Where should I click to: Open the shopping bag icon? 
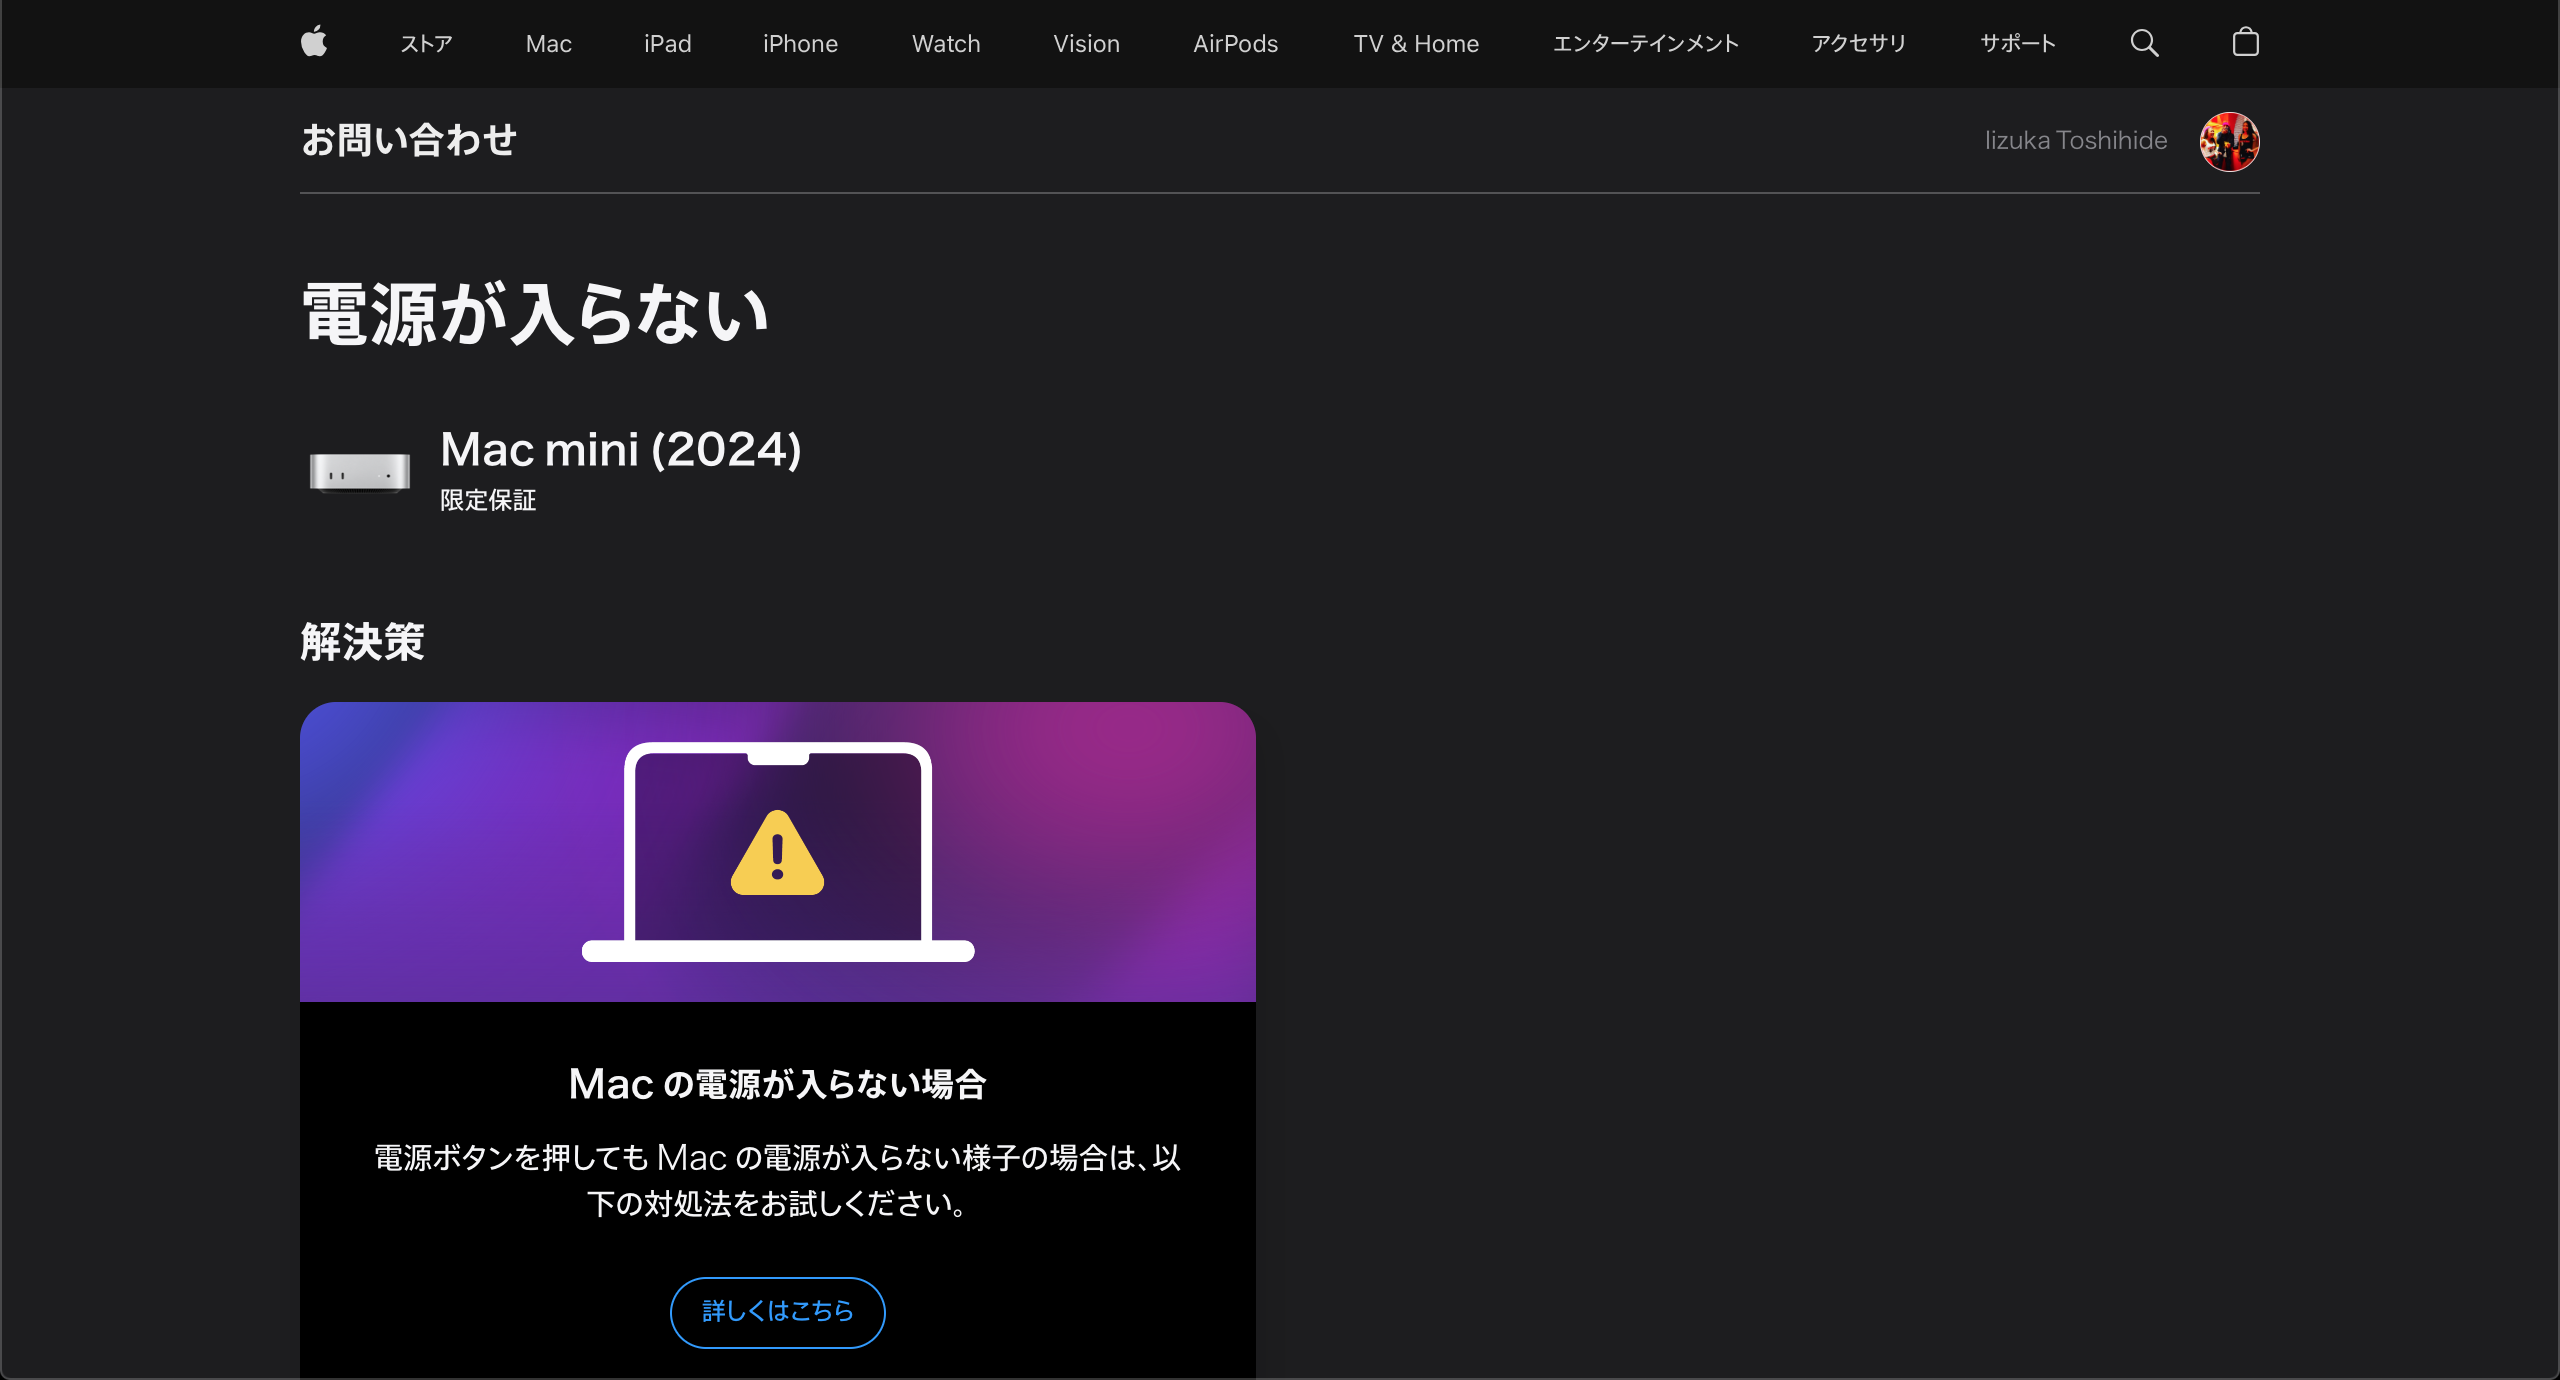tap(2246, 42)
